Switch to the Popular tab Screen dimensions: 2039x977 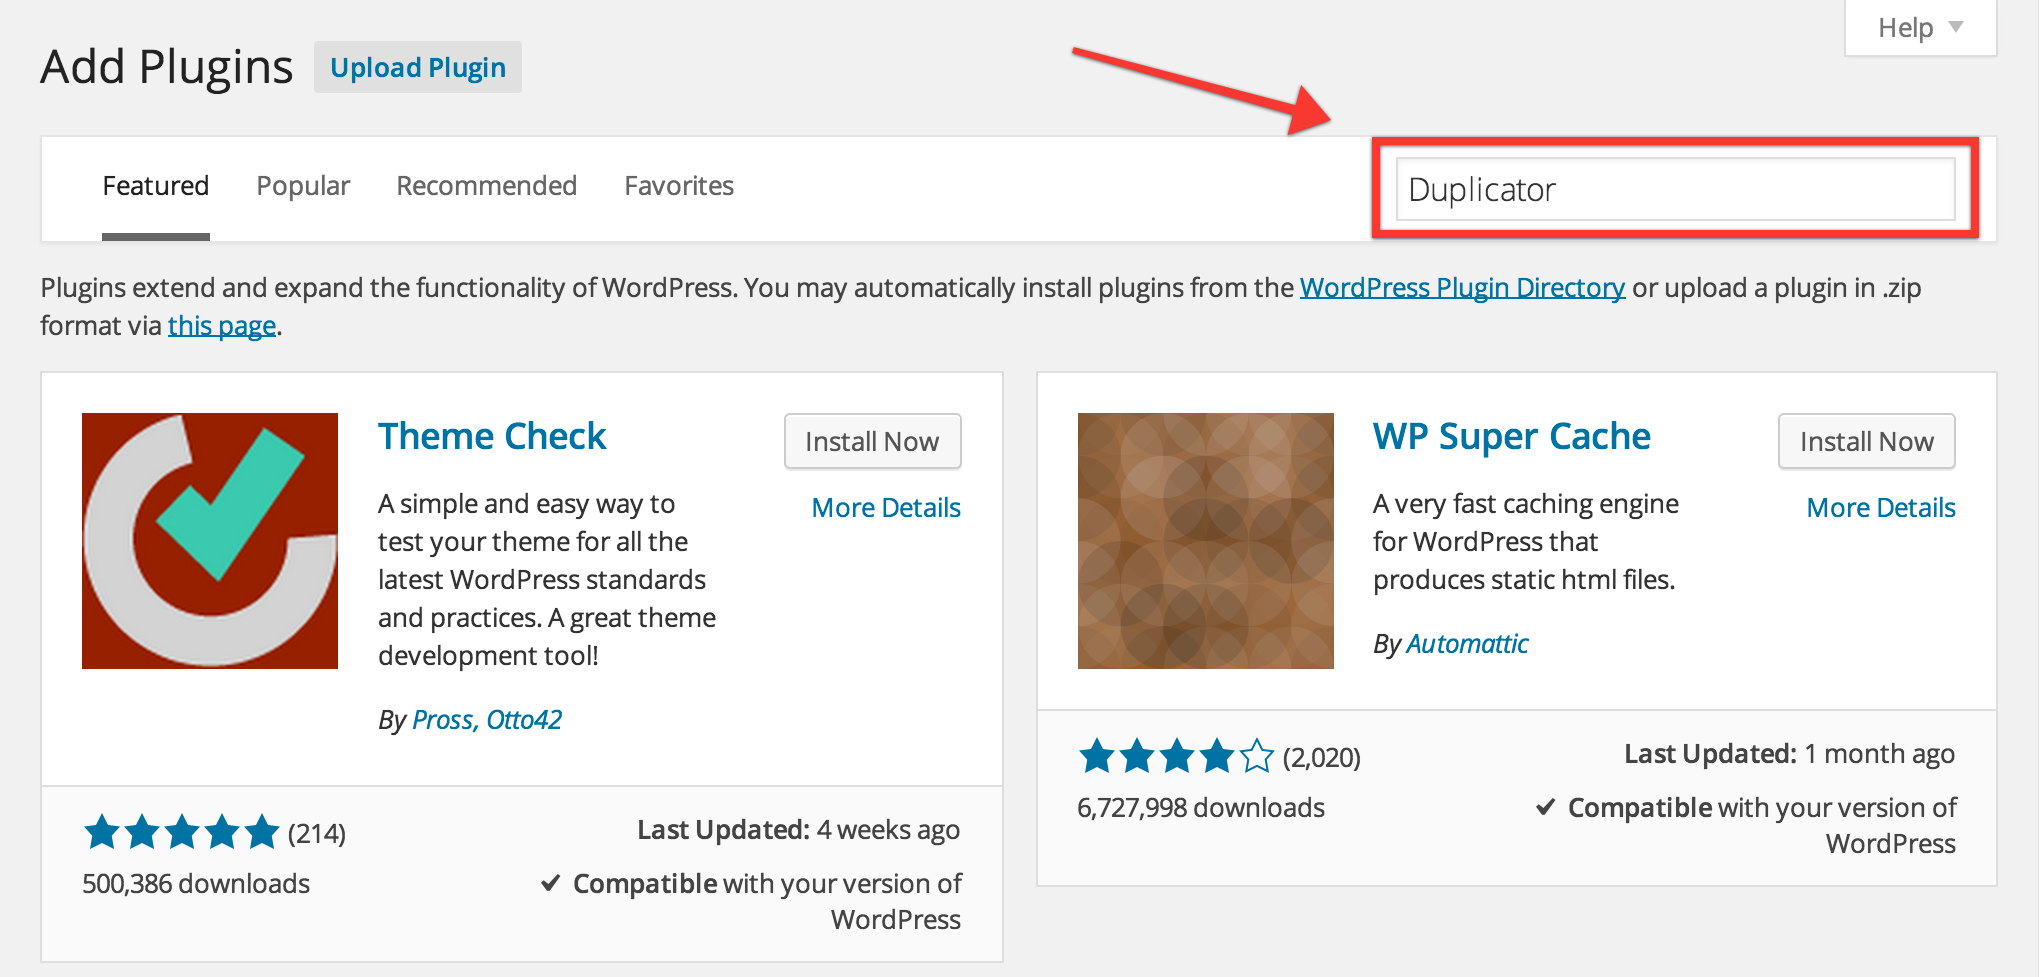coord(303,186)
